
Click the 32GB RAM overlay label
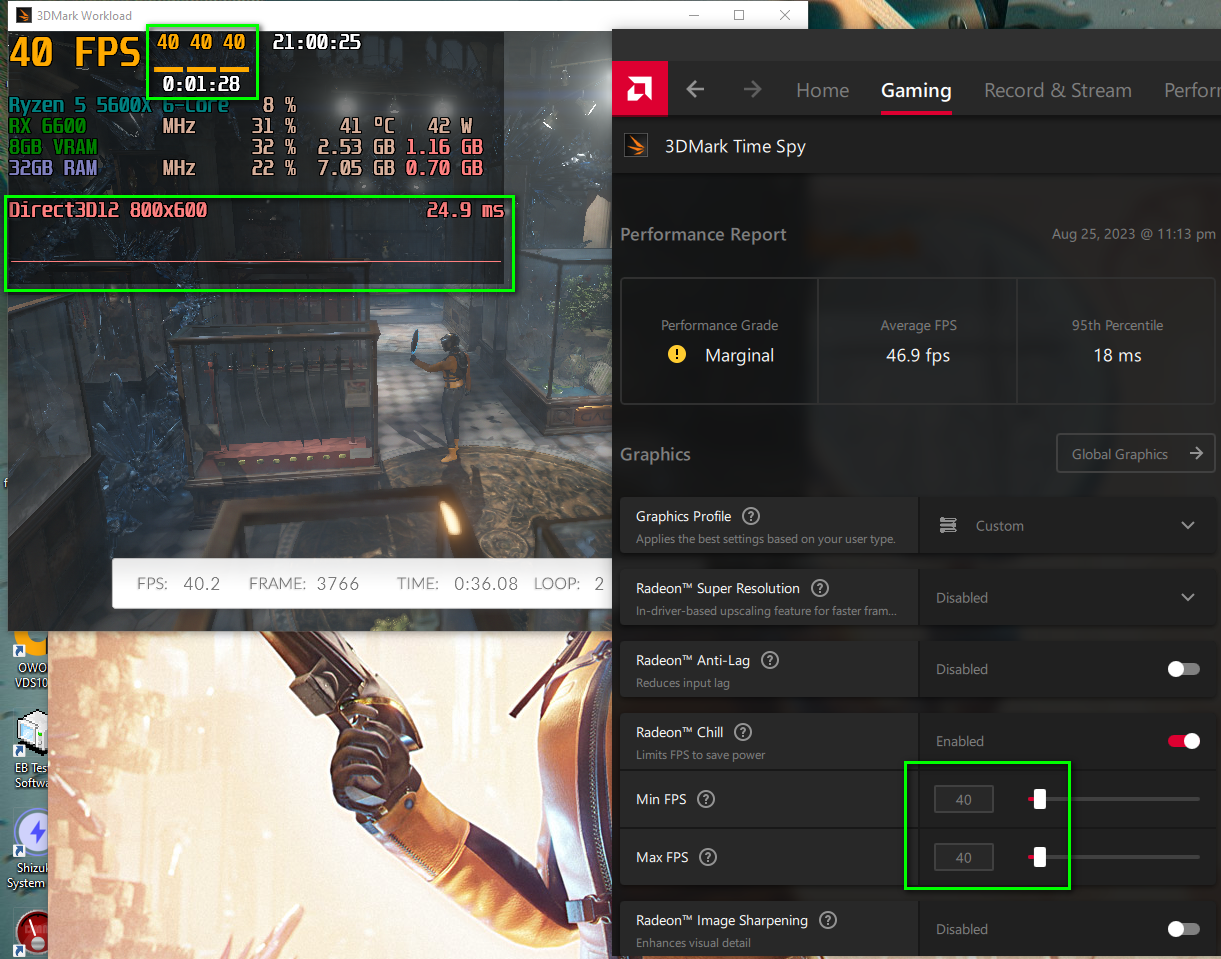click(53, 168)
